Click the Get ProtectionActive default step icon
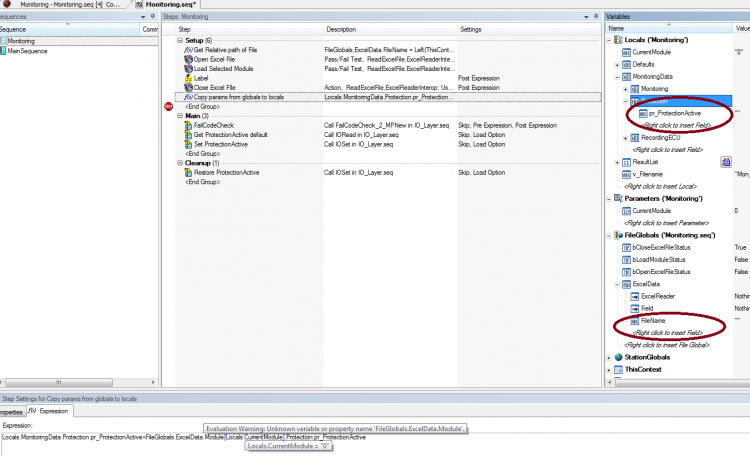Viewport: 750px width, 456px height. pos(188,135)
